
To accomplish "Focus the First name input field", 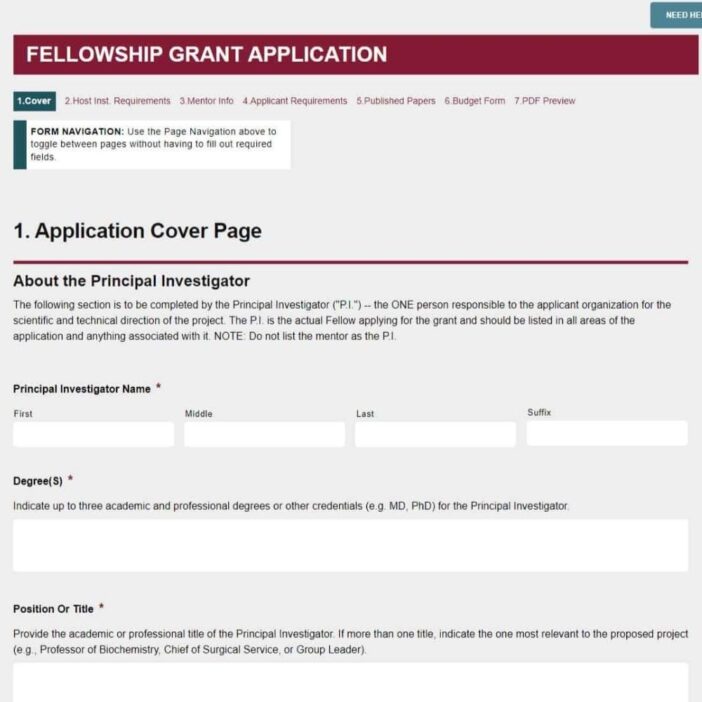I will (94, 434).
